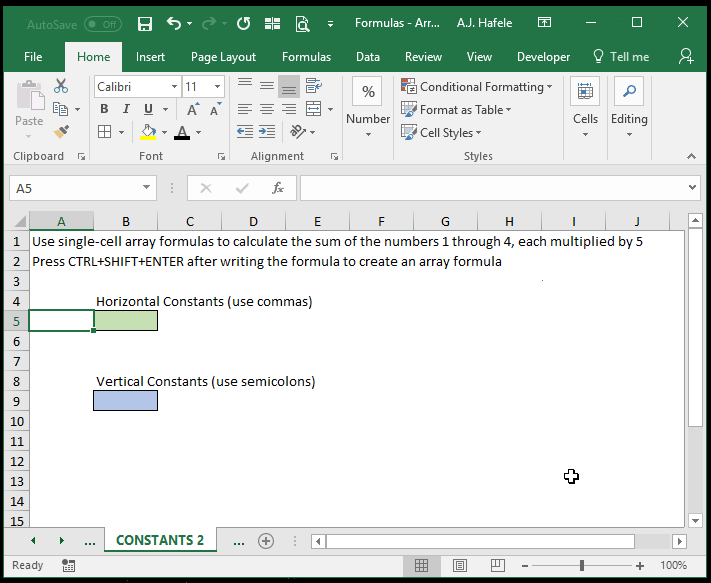Screen dimensions: 711x583
Task: Switch to the Formulas tab
Action: [x=307, y=57]
